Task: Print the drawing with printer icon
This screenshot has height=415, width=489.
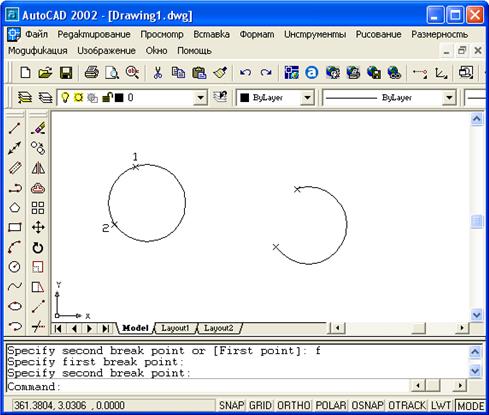Action: [91, 72]
